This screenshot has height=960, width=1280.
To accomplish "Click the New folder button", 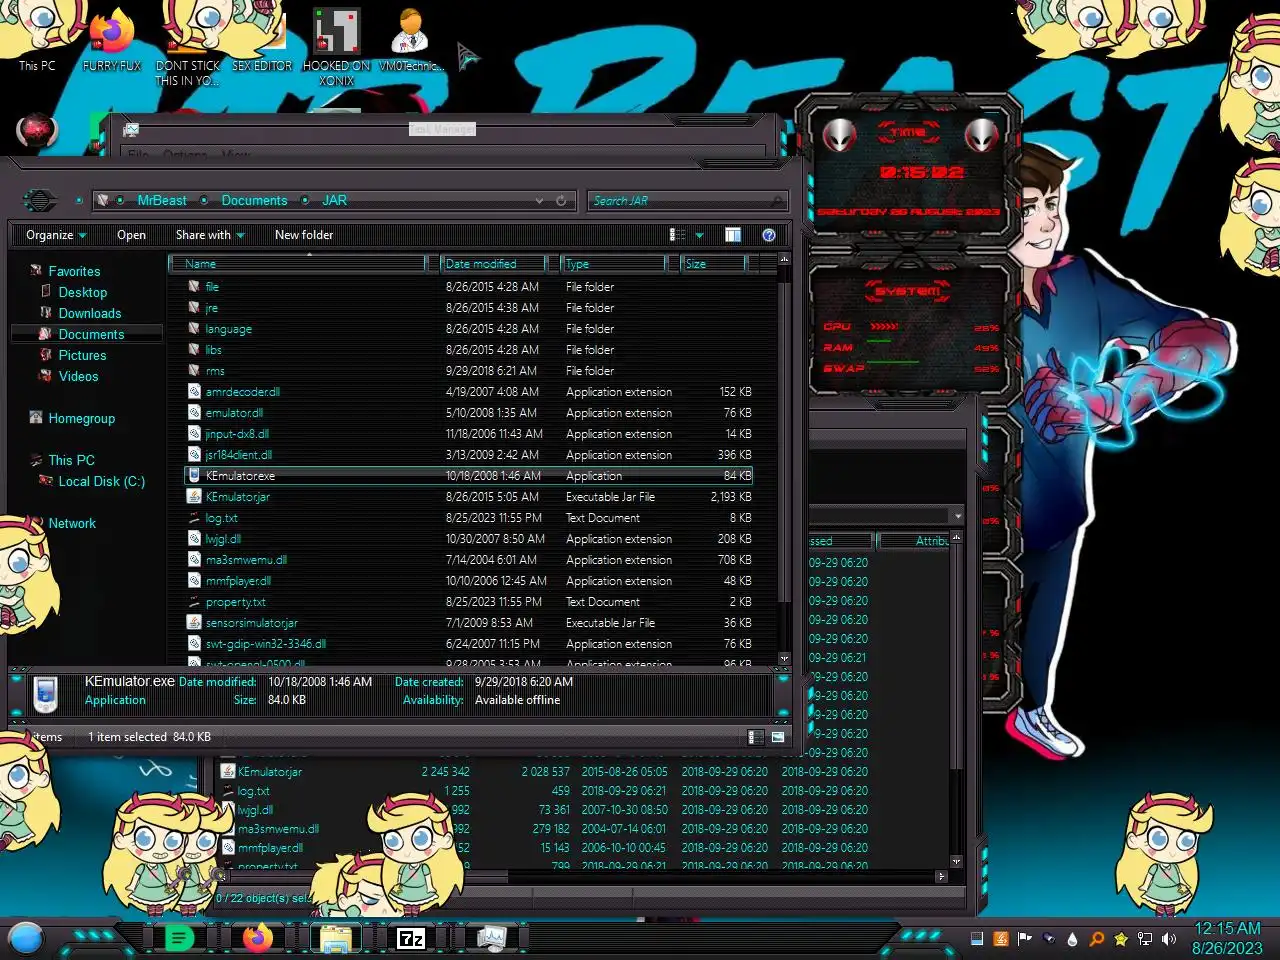I will tap(304, 235).
